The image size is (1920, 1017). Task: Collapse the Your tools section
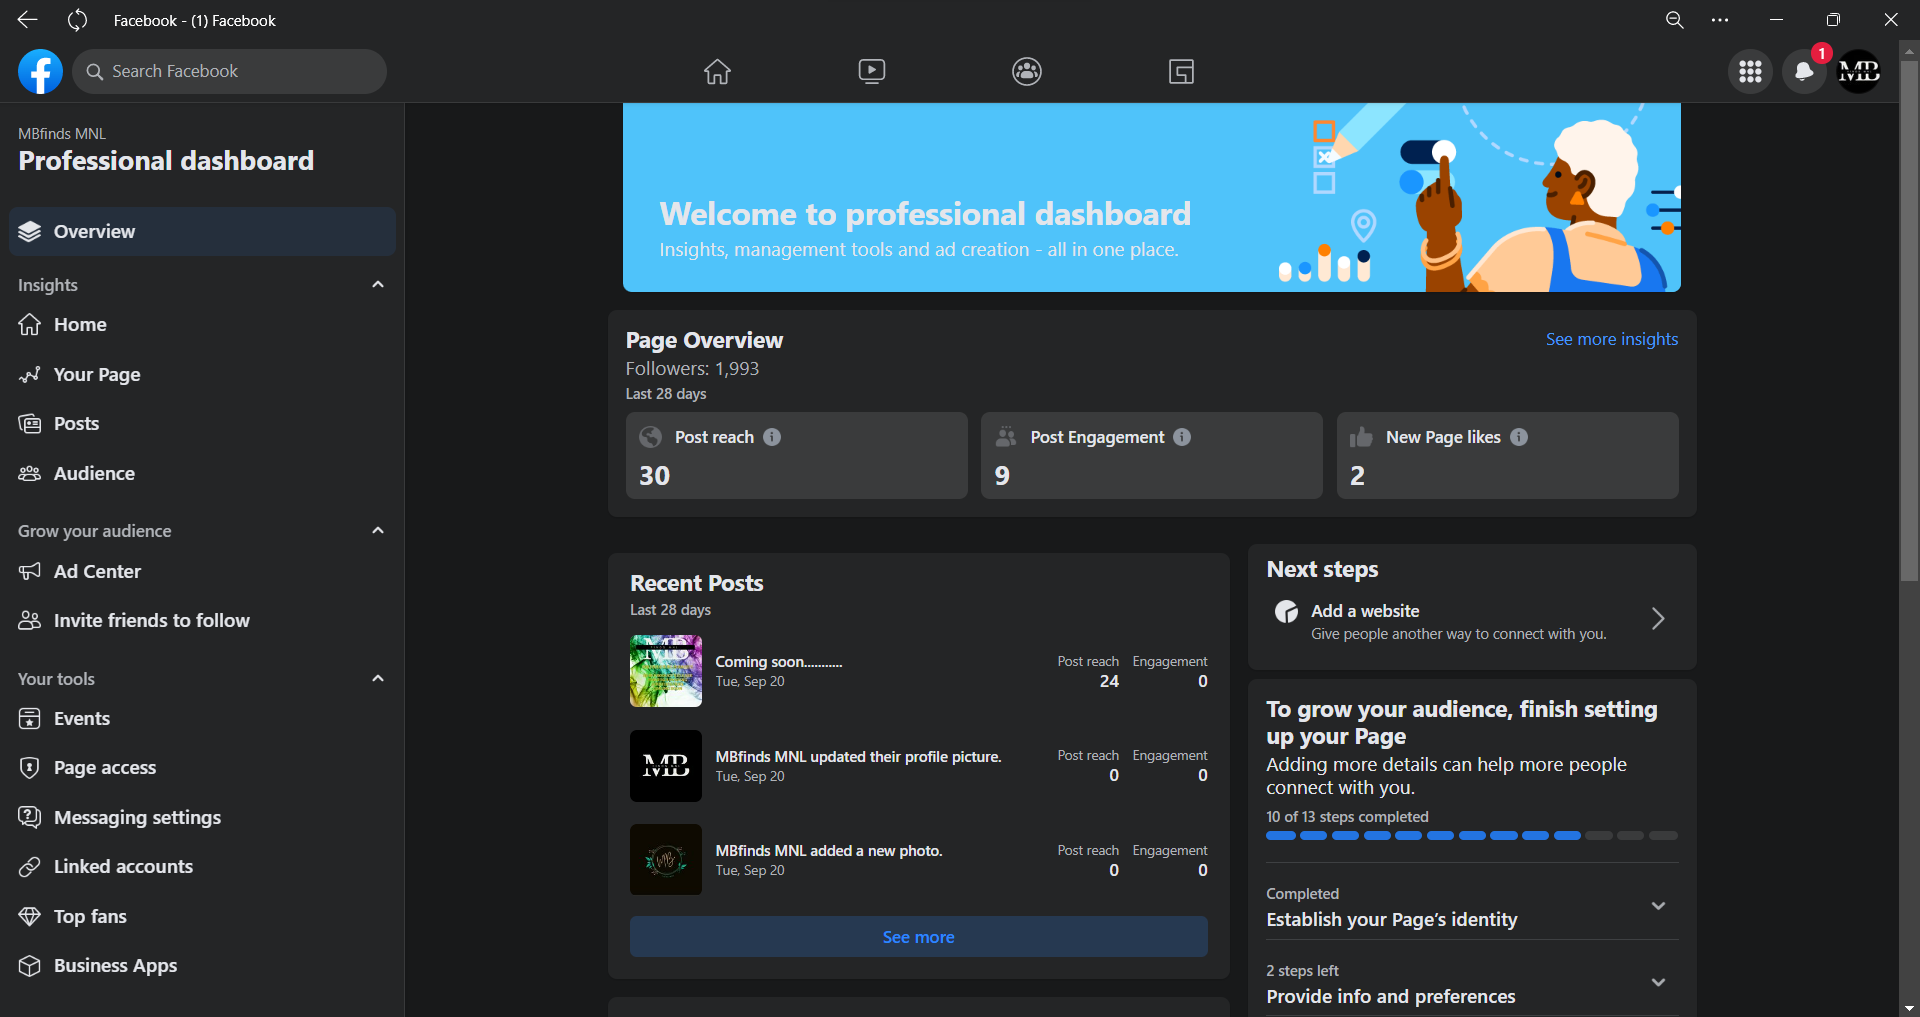coord(378,679)
